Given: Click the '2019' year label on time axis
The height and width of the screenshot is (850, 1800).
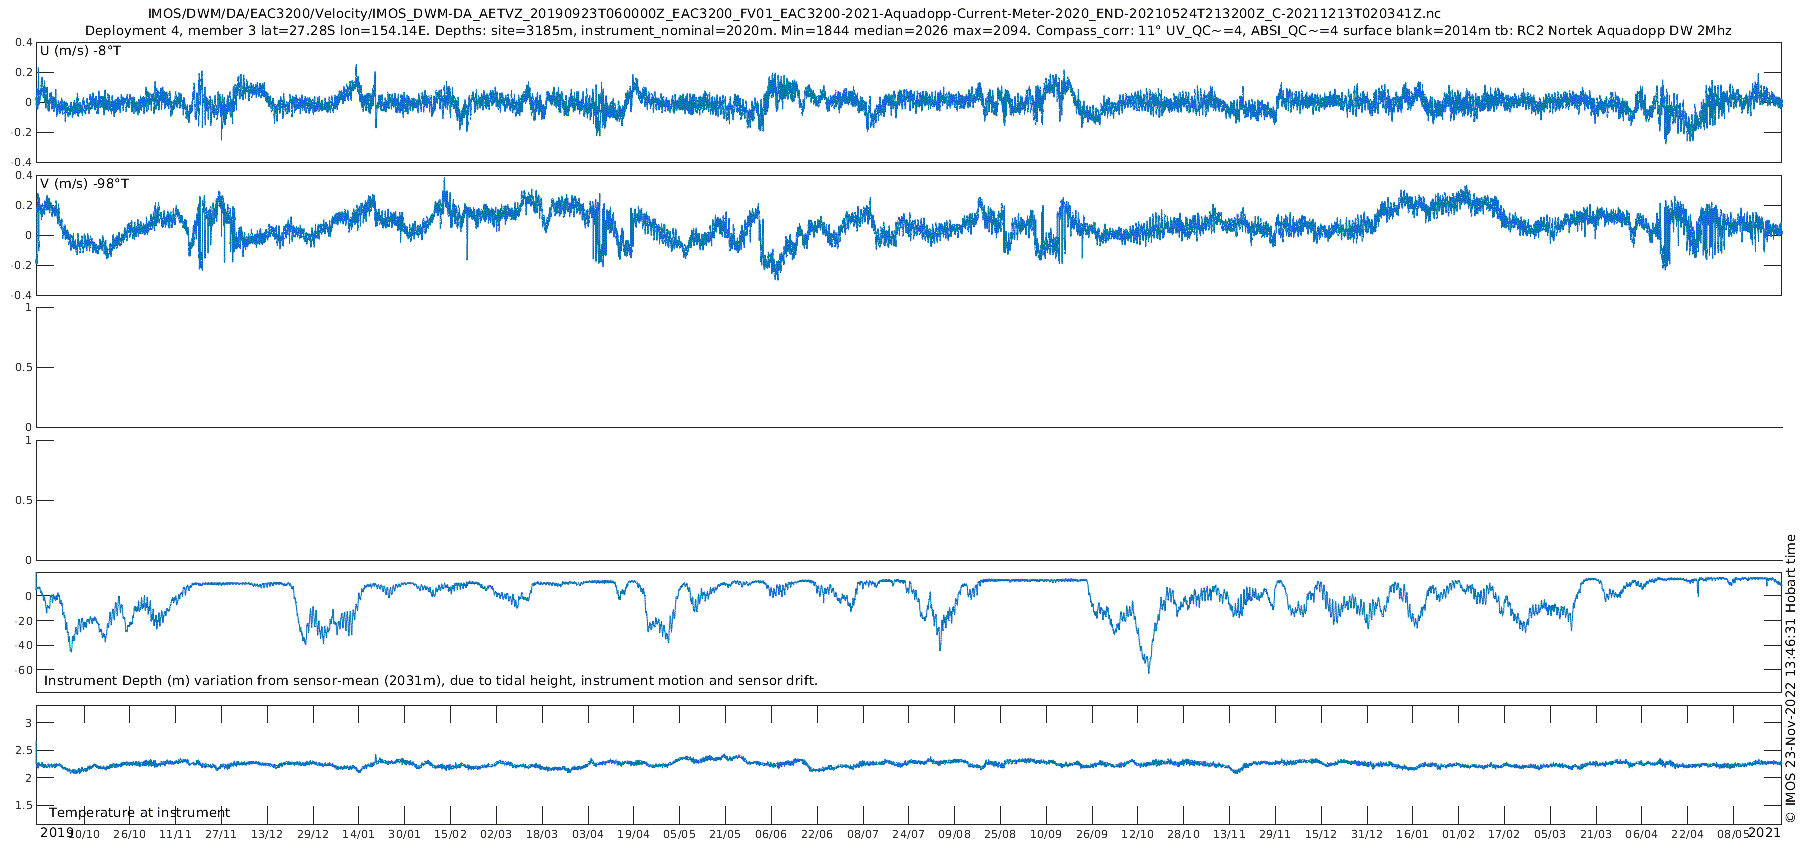Looking at the screenshot, I should (57, 832).
